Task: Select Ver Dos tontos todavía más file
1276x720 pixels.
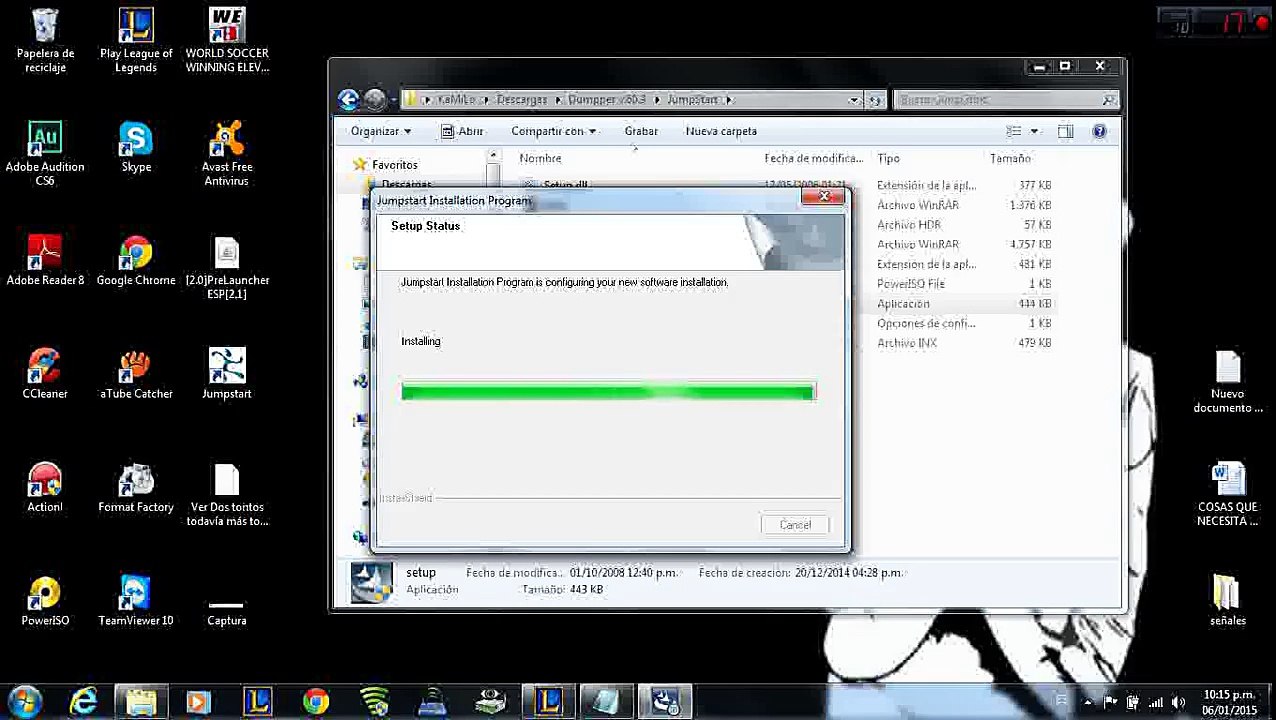Action: (x=227, y=495)
